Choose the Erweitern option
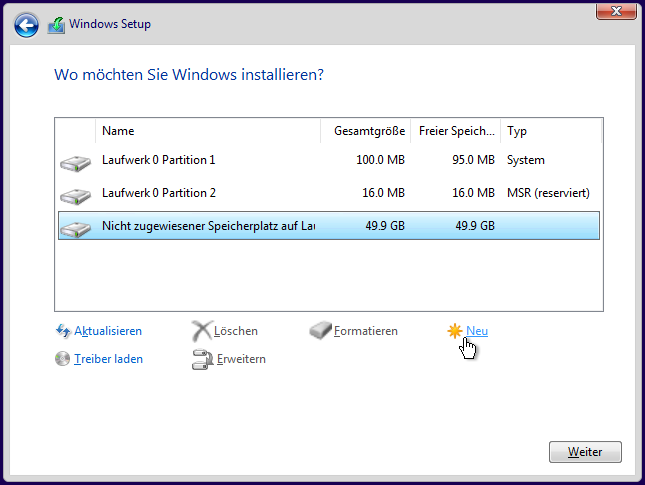 click(241, 359)
